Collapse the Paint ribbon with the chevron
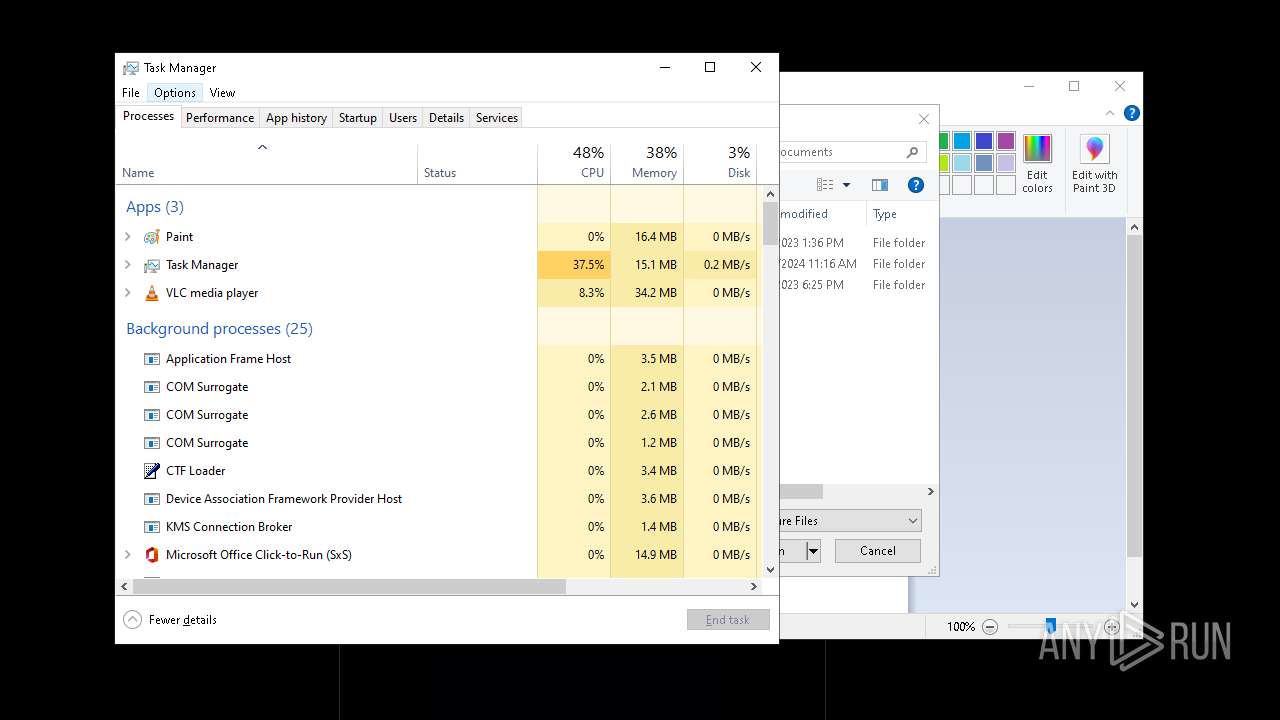This screenshot has width=1280, height=720. (x=1110, y=113)
